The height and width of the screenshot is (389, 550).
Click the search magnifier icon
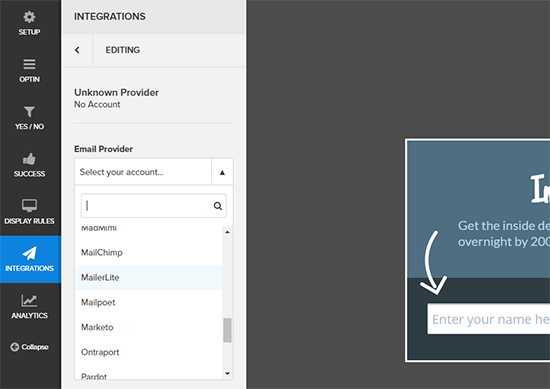click(218, 206)
